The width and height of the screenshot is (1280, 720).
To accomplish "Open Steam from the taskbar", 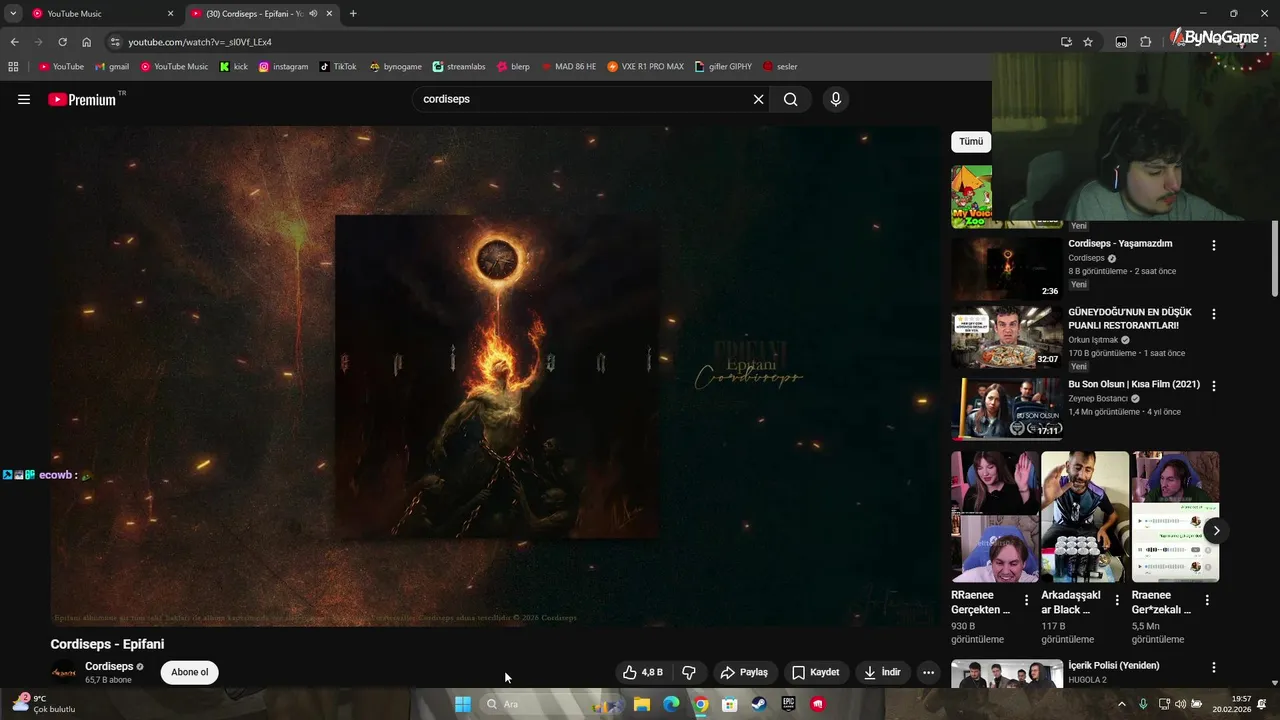I will 759,704.
